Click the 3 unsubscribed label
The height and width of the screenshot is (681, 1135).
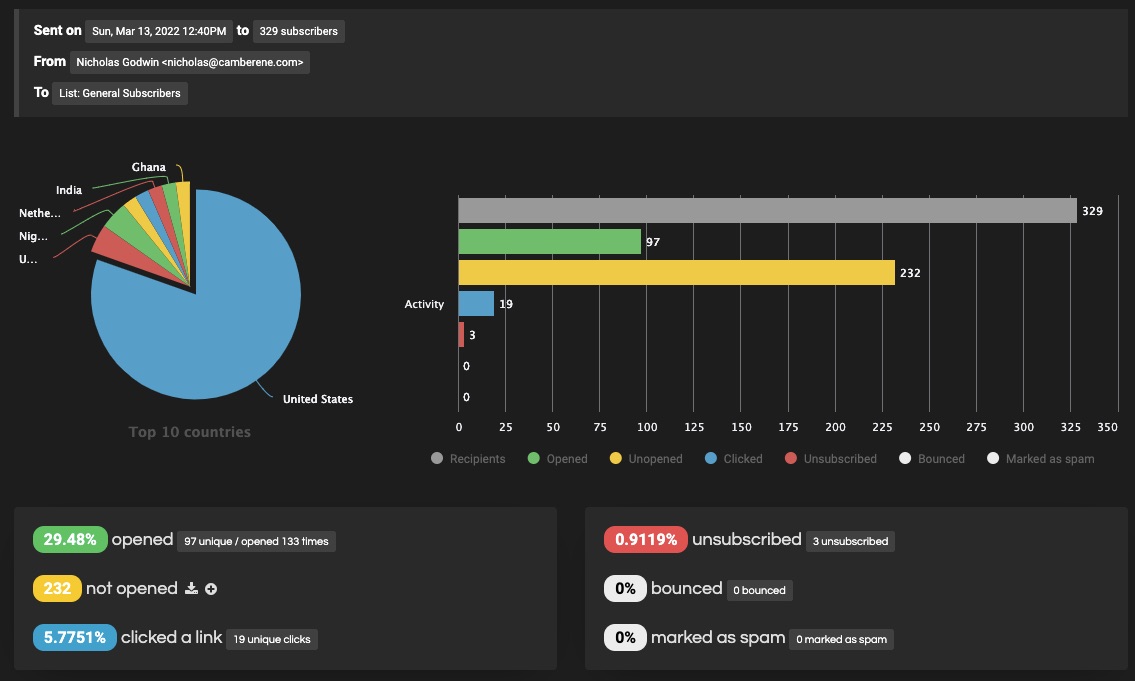(850, 541)
